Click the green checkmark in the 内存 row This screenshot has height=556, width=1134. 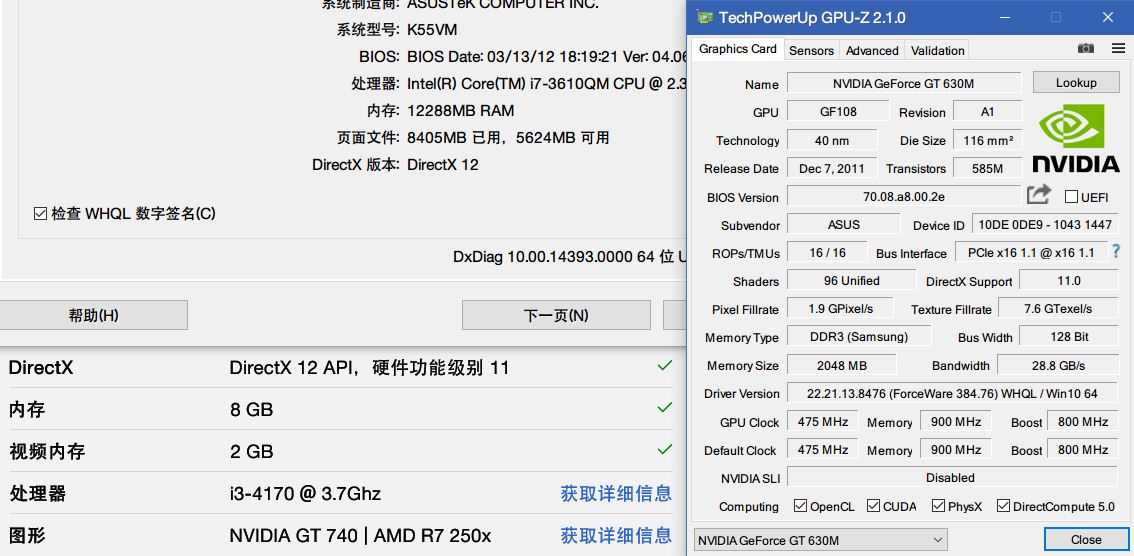[665, 408]
